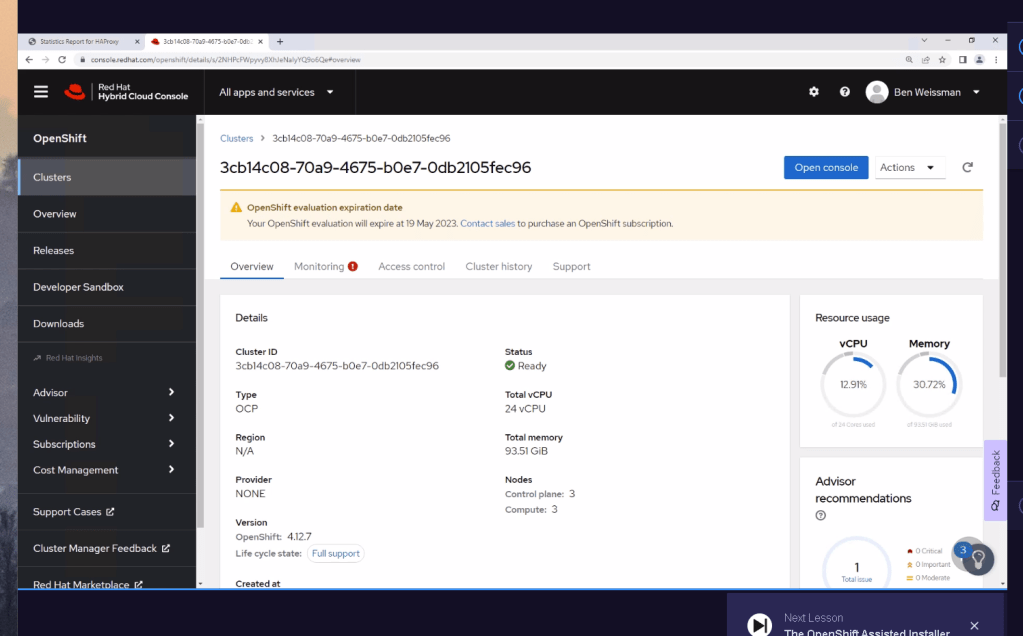1023x636 pixels.
Task: Click the warning icon in the expiration banner
Action: click(x=236, y=207)
